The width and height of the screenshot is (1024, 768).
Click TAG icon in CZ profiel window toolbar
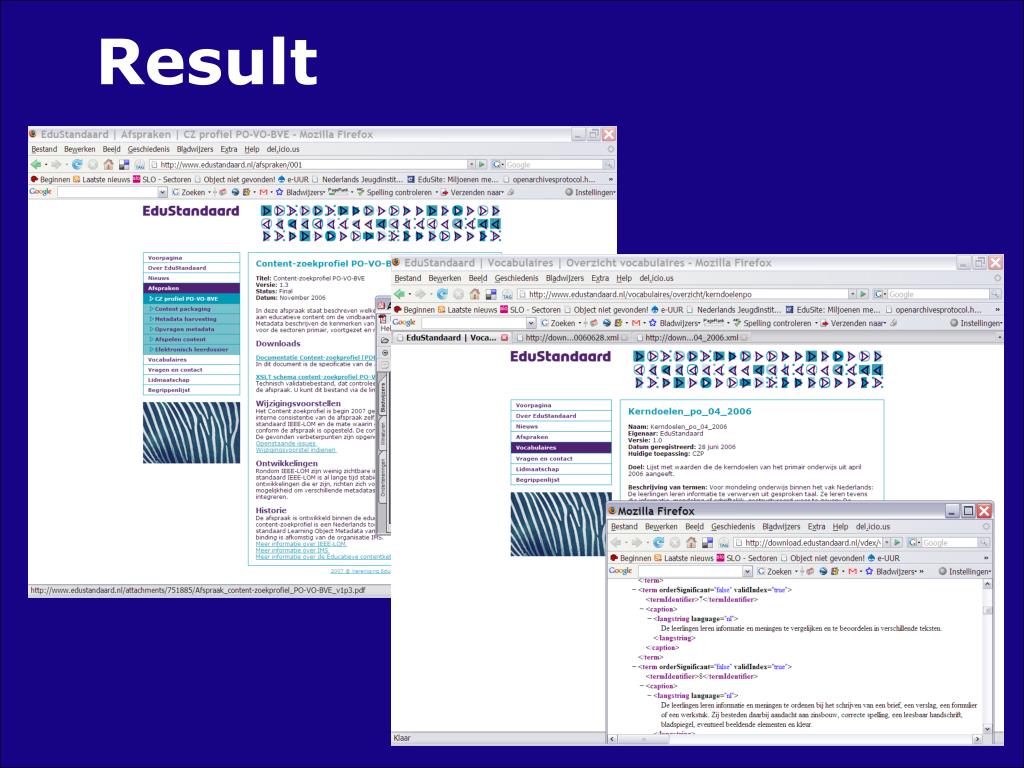coord(139,165)
